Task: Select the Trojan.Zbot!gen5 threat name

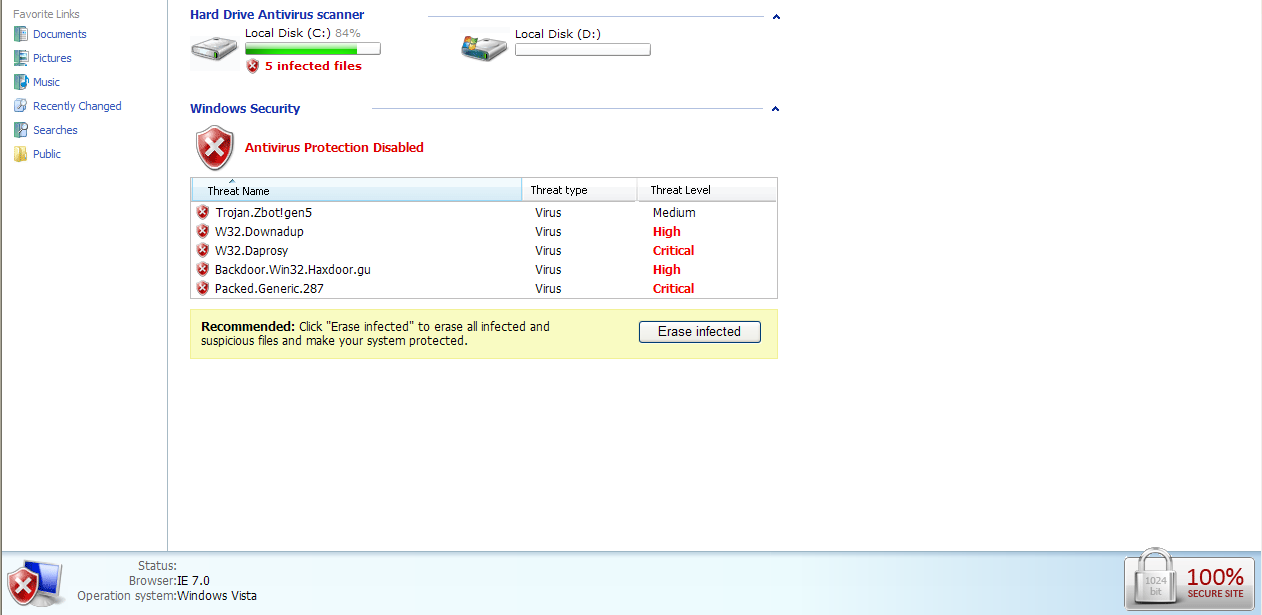Action: [264, 213]
